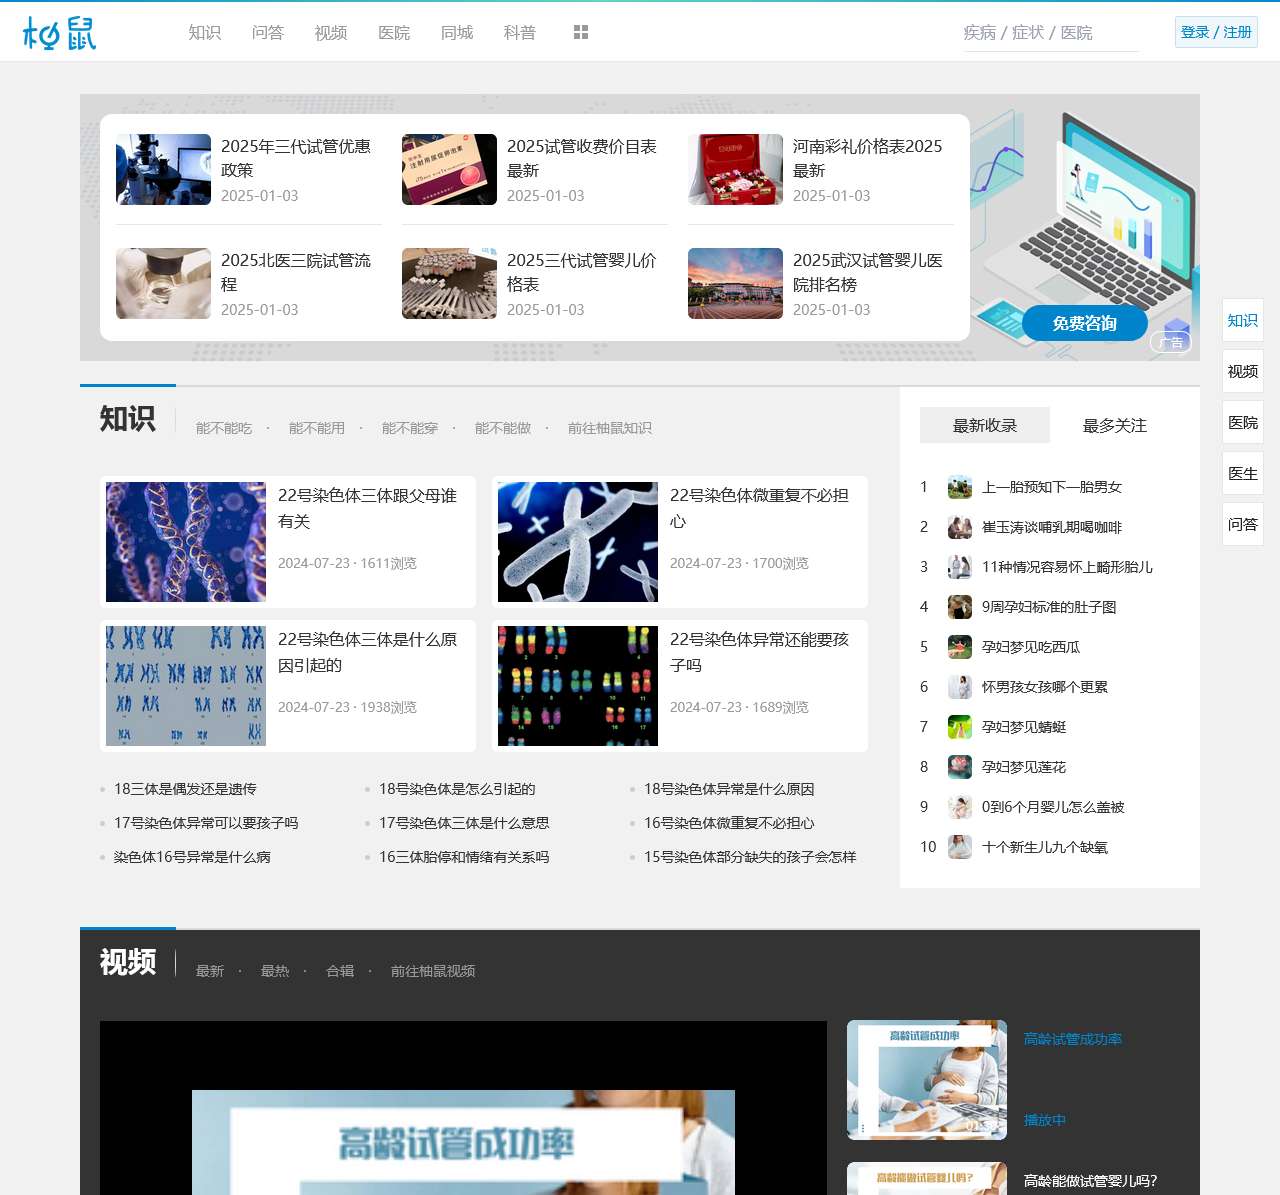Viewport: 1280px width, 1195px height.
Task: Switch to the 最多关注 tab
Action: coord(1114,426)
